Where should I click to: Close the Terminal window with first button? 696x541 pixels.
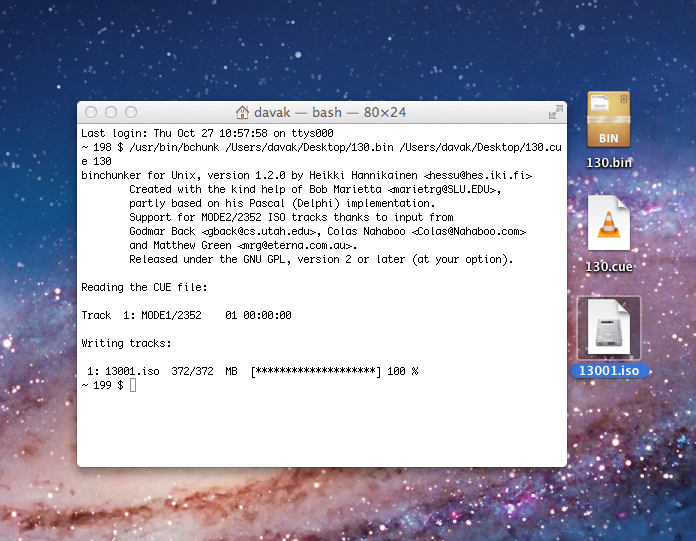(x=91, y=112)
